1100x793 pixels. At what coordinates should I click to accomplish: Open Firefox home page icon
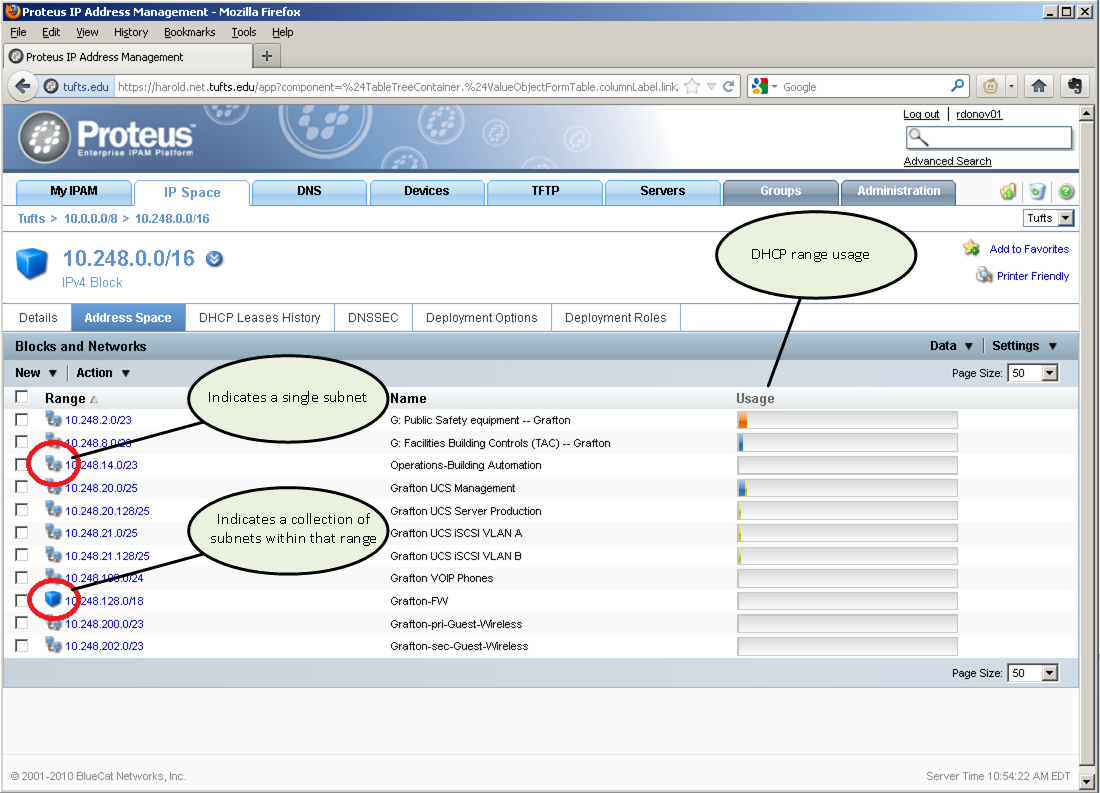point(1038,86)
